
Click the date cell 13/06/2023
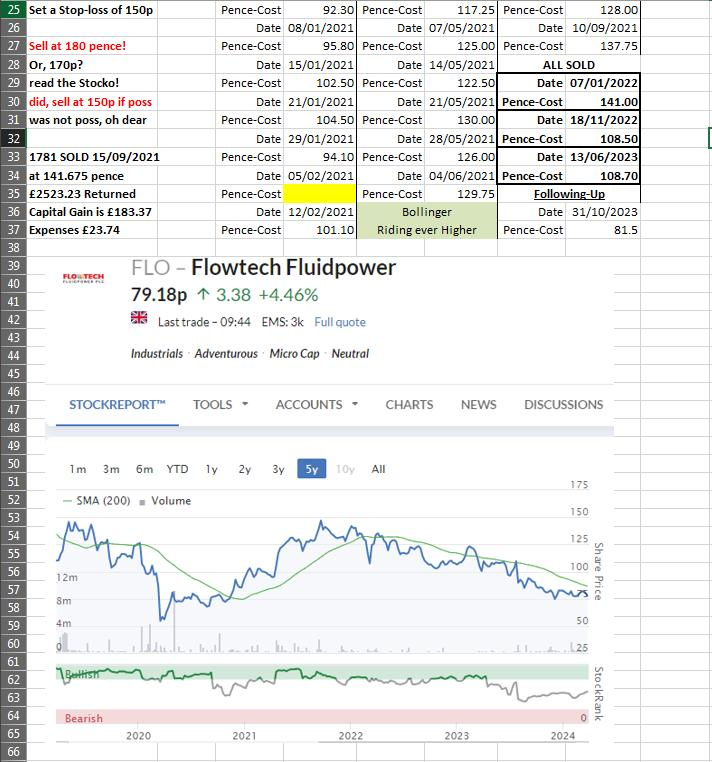[x=603, y=157]
